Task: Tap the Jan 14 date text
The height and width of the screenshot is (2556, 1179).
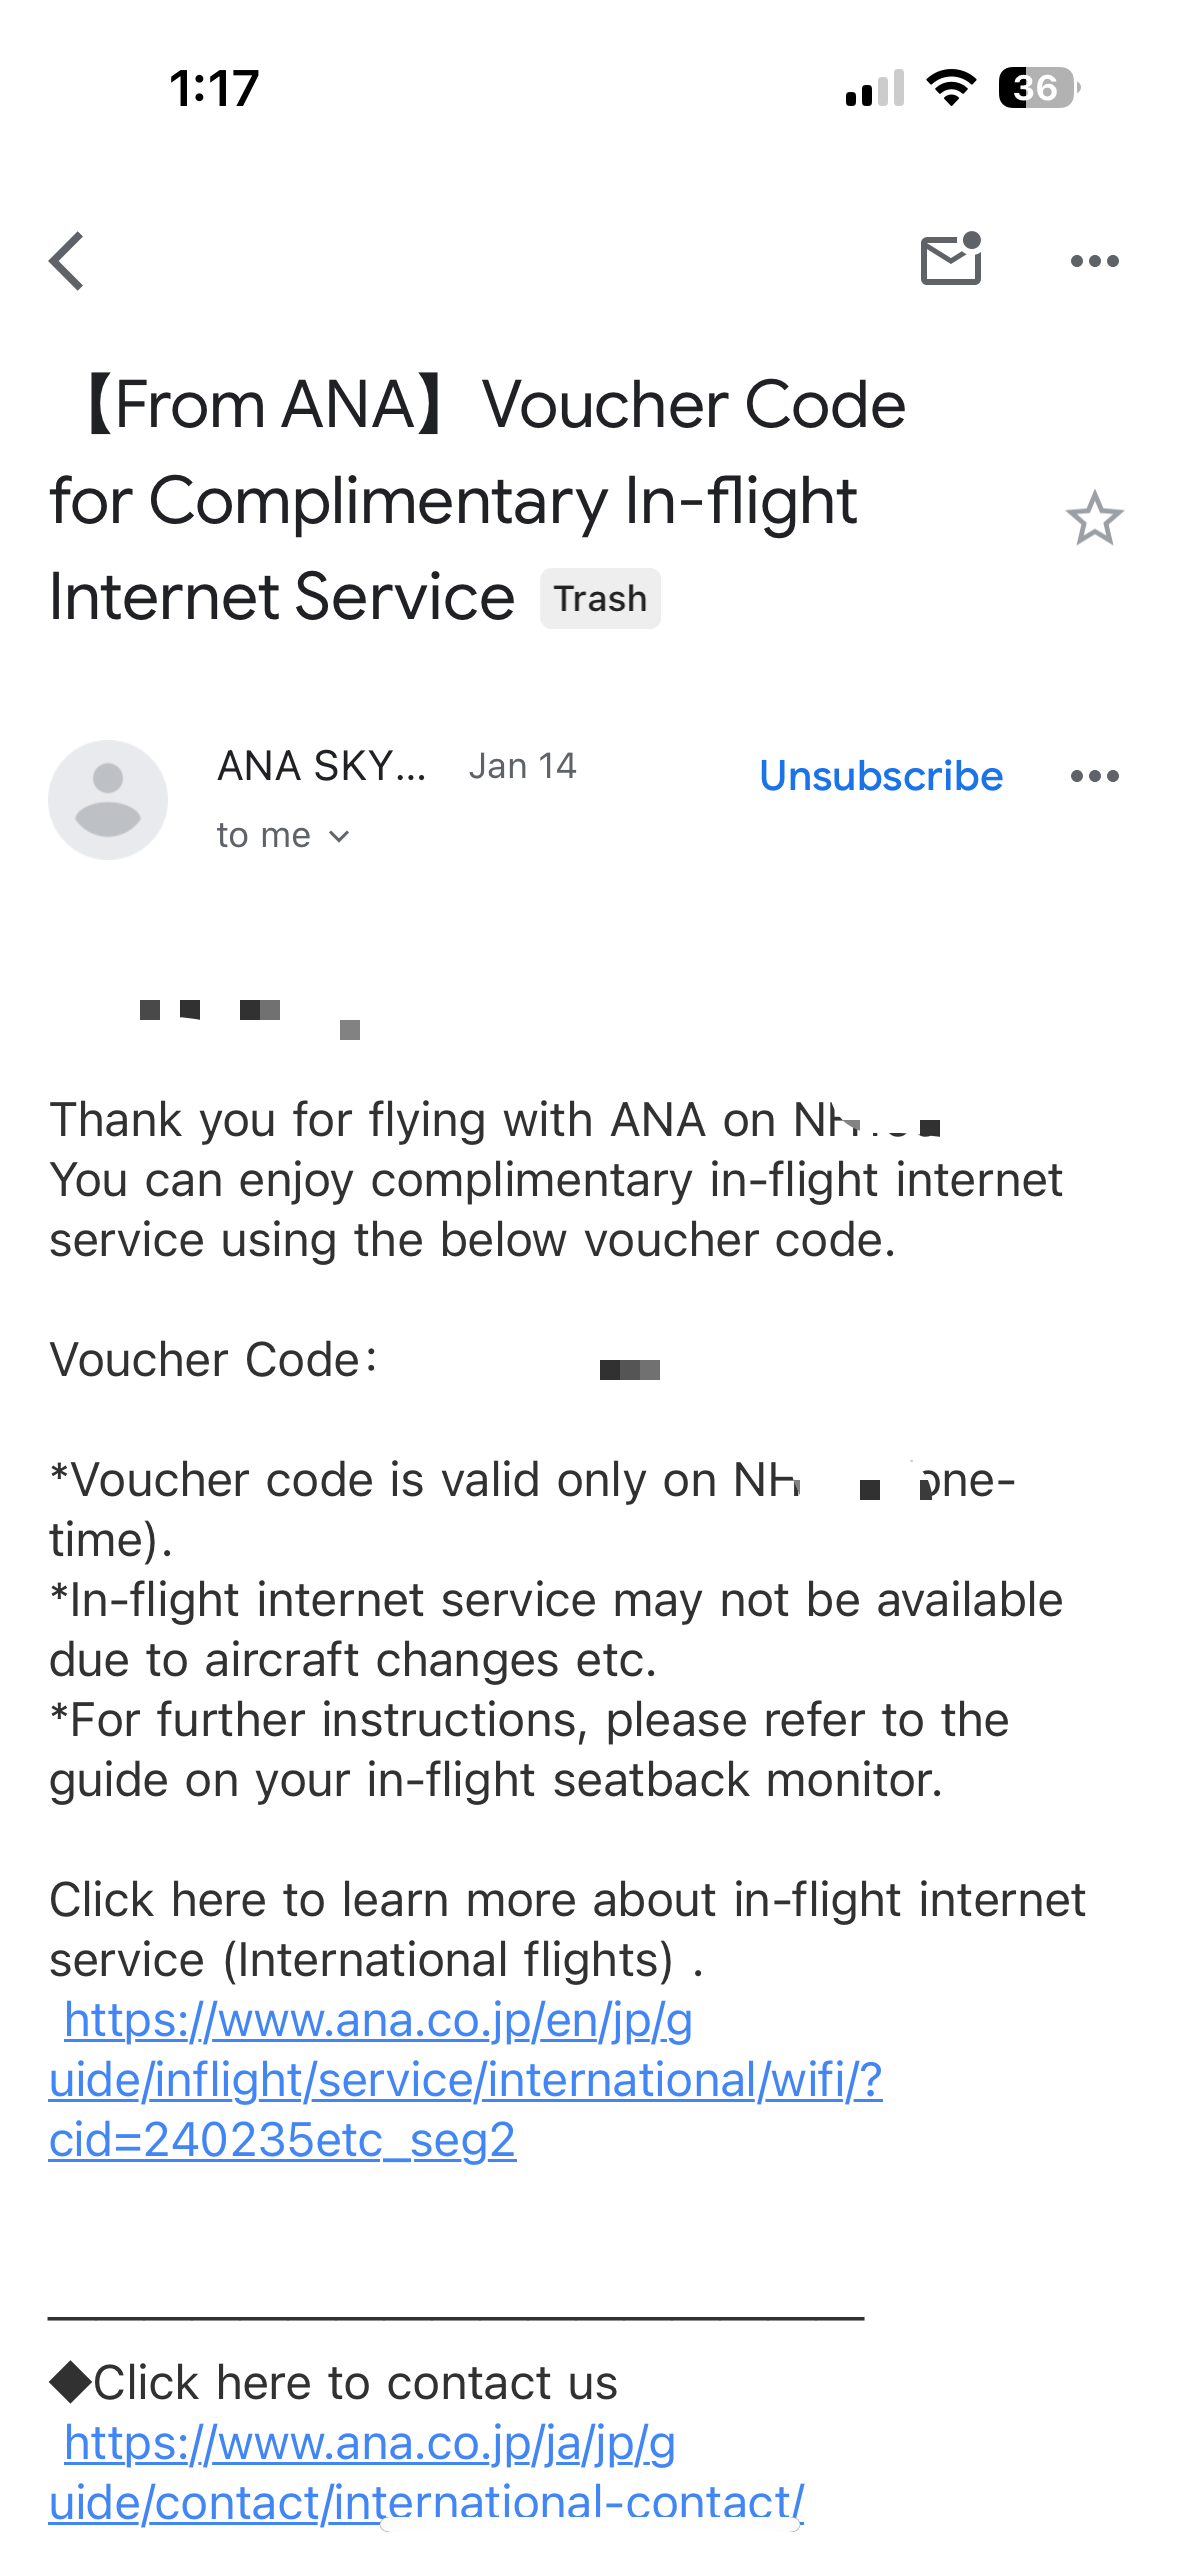Action: (522, 766)
